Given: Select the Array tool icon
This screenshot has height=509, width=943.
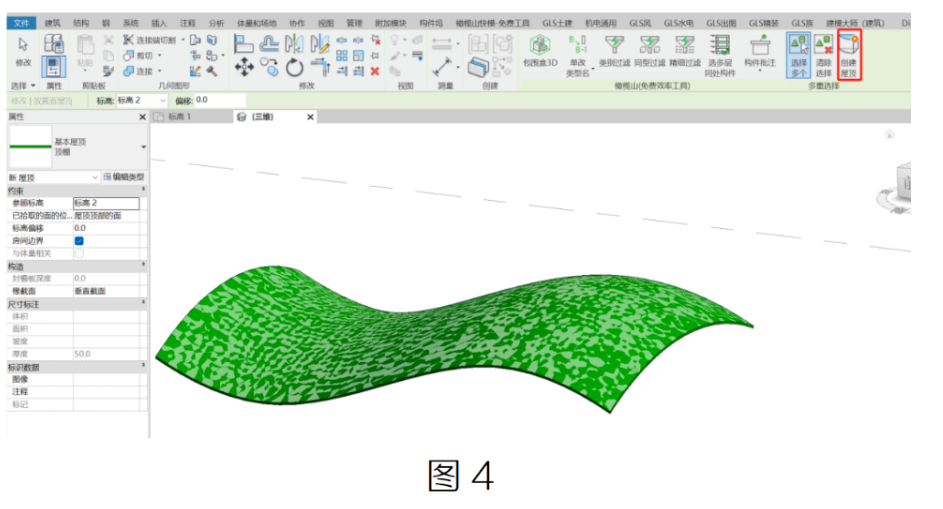Looking at the screenshot, I should [x=342, y=55].
